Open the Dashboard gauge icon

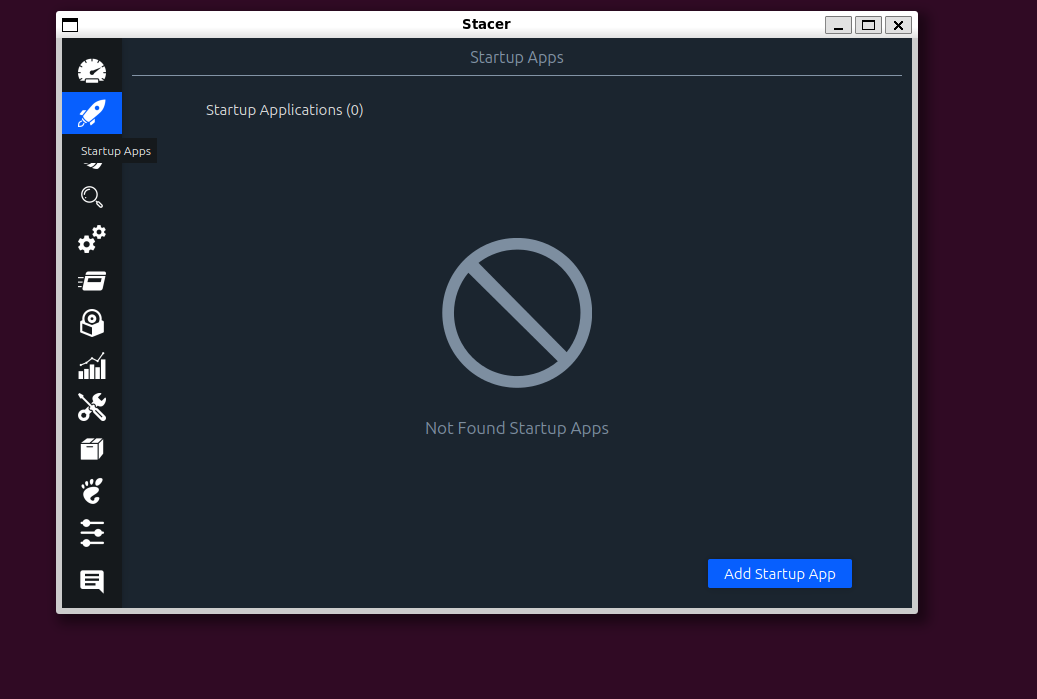pos(91,70)
